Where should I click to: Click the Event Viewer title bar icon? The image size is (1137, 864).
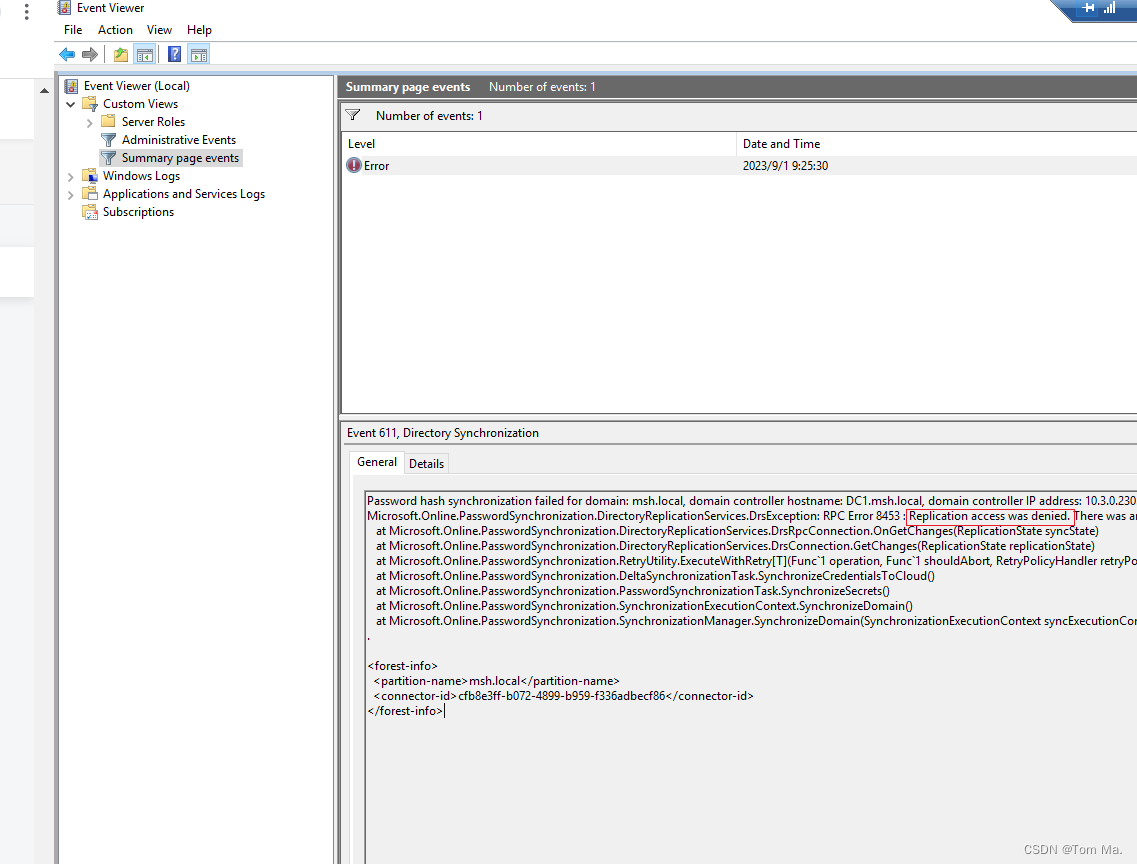coord(65,8)
